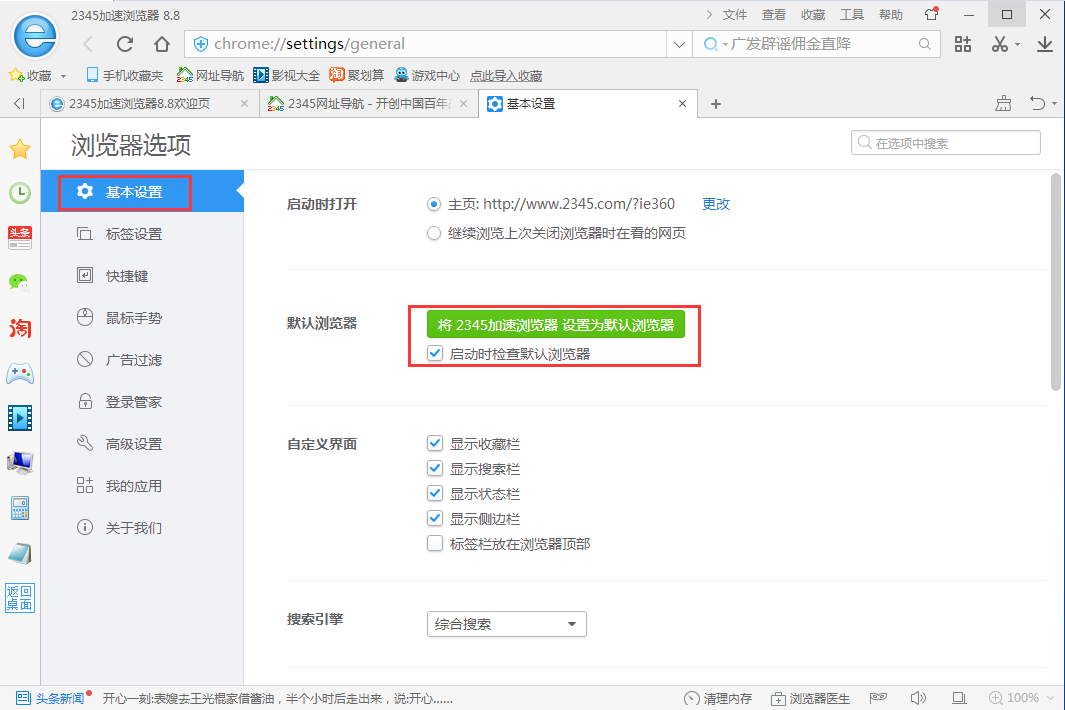Click the 在选项中搜索 search field
This screenshot has width=1065, height=710.
click(x=945, y=143)
